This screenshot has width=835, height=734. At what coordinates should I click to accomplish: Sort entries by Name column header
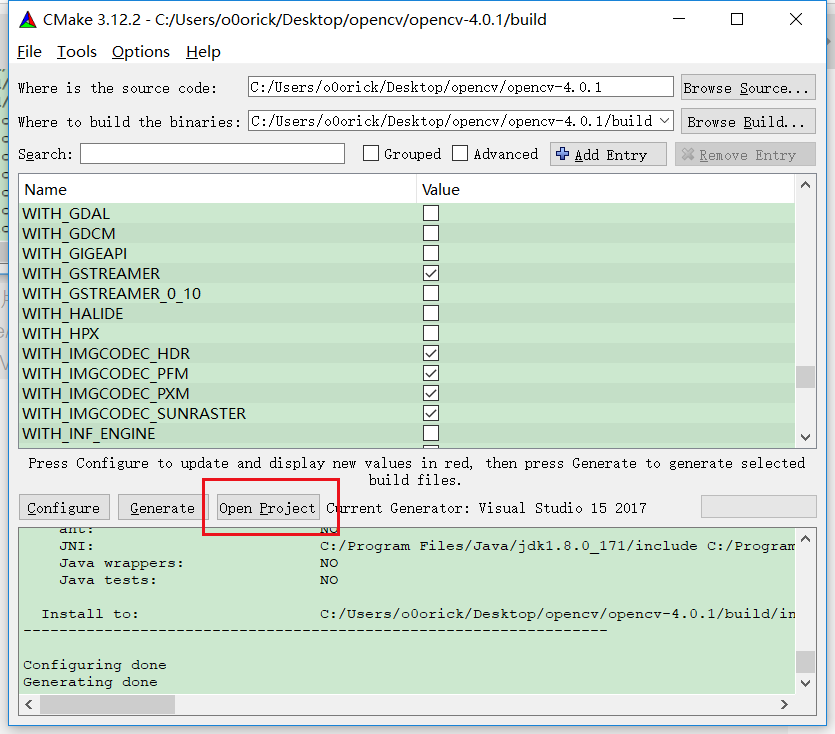pos(217,190)
